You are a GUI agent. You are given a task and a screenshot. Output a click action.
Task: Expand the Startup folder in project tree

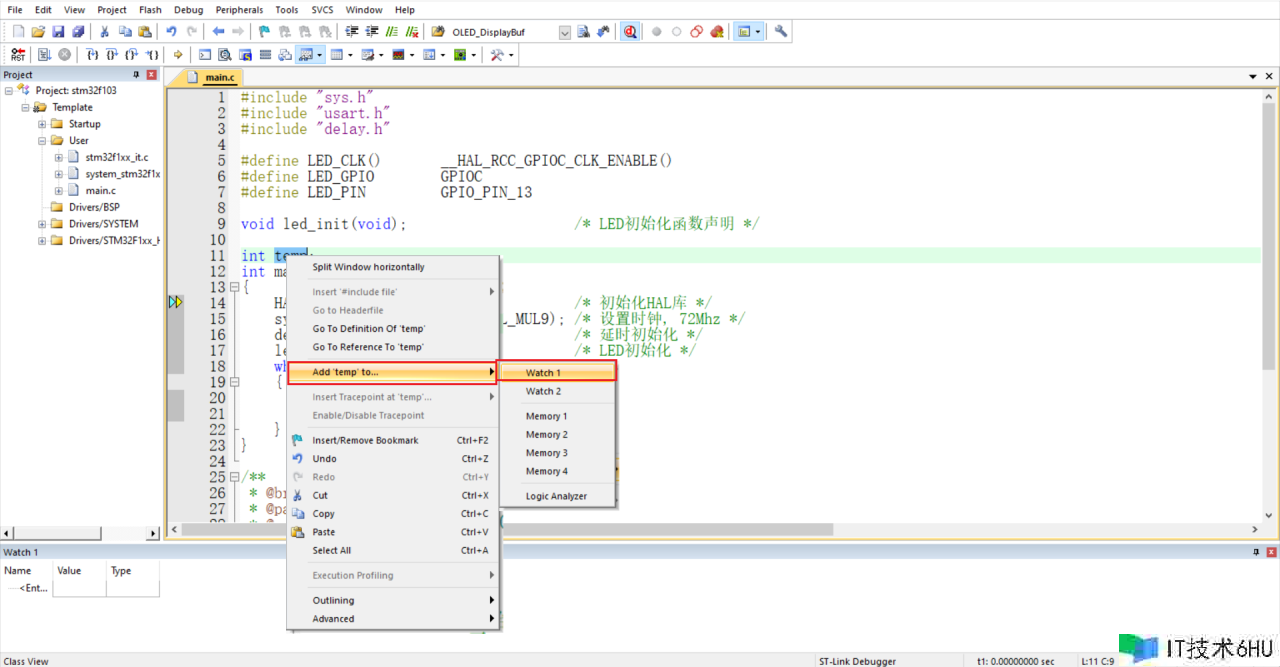42,124
